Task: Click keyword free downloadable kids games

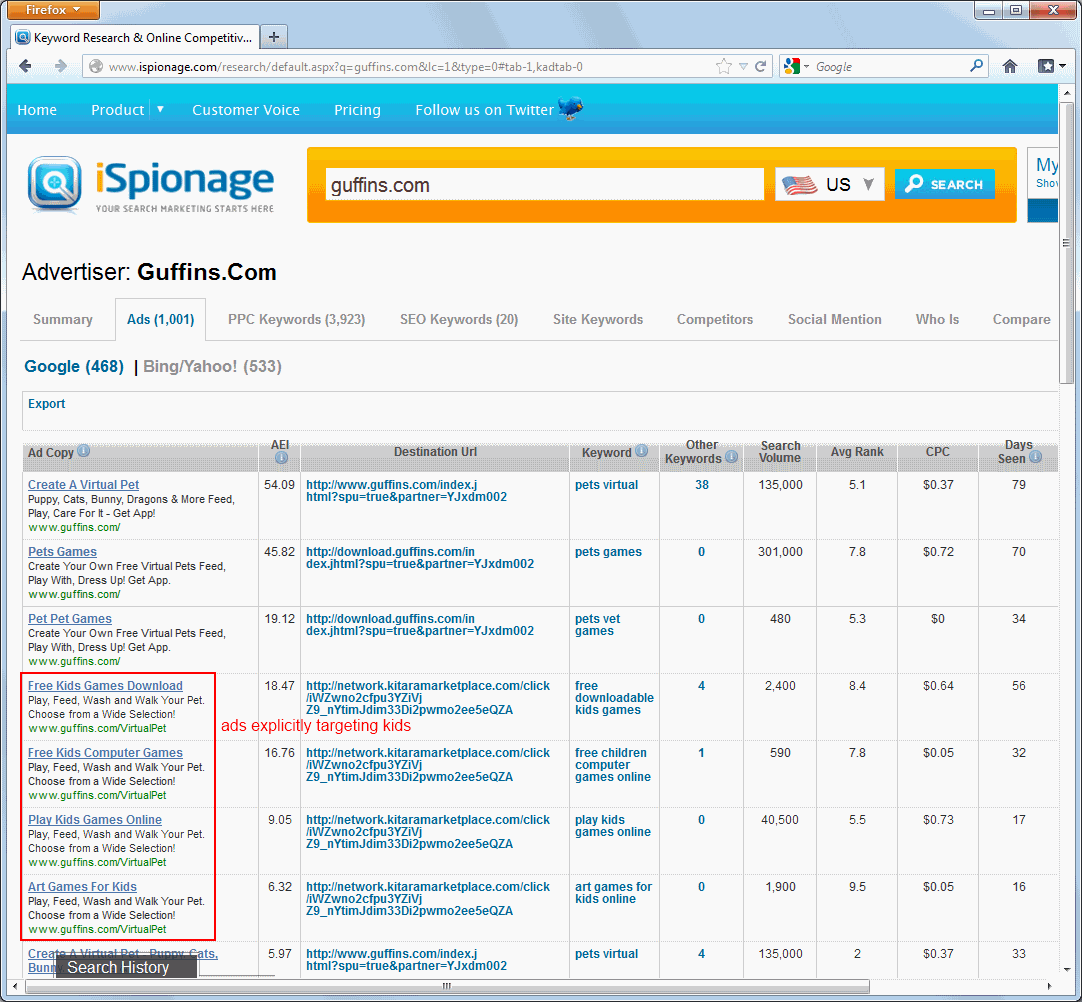Action: 614,698
